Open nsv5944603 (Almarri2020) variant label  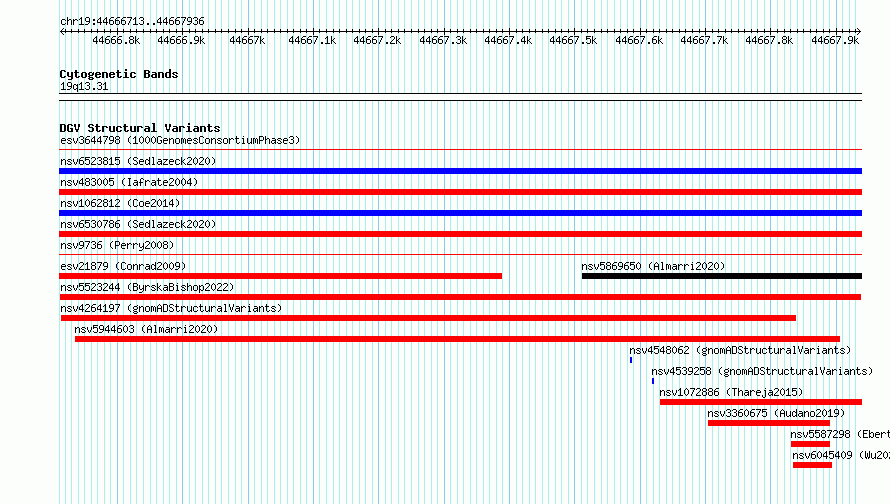pos(146,329)
